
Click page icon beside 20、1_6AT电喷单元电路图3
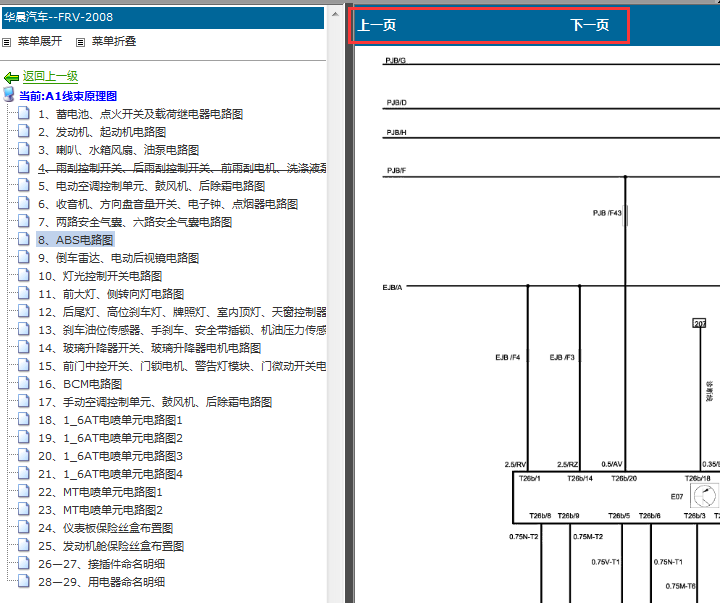click(24, 455)
